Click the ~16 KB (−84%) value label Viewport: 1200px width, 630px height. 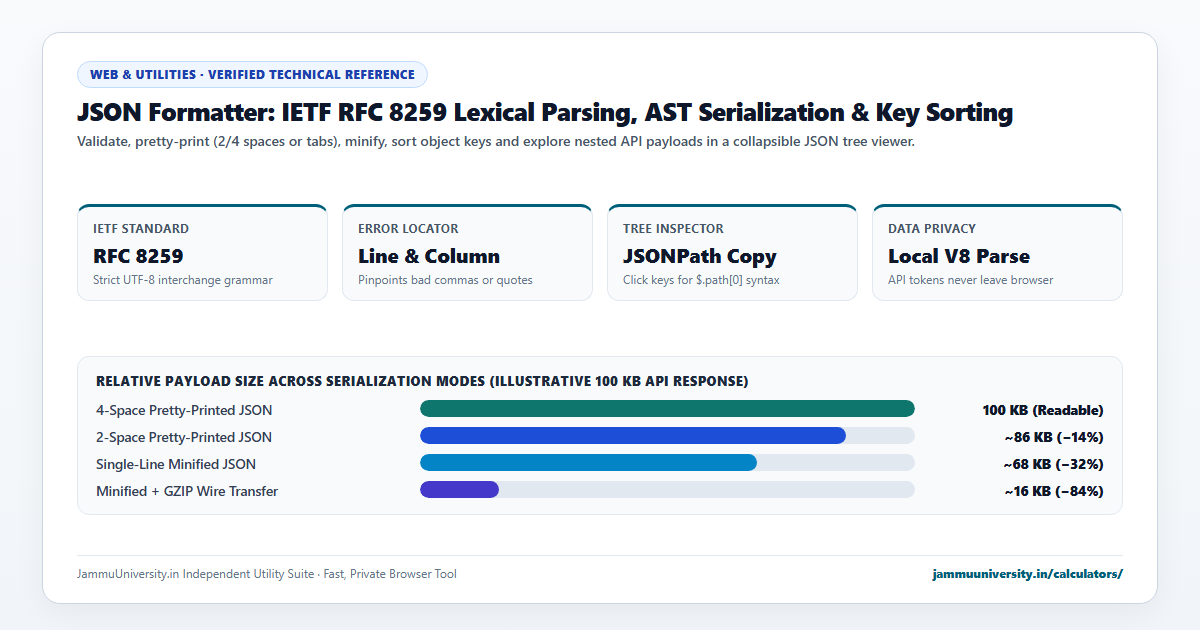point(1054,491)
